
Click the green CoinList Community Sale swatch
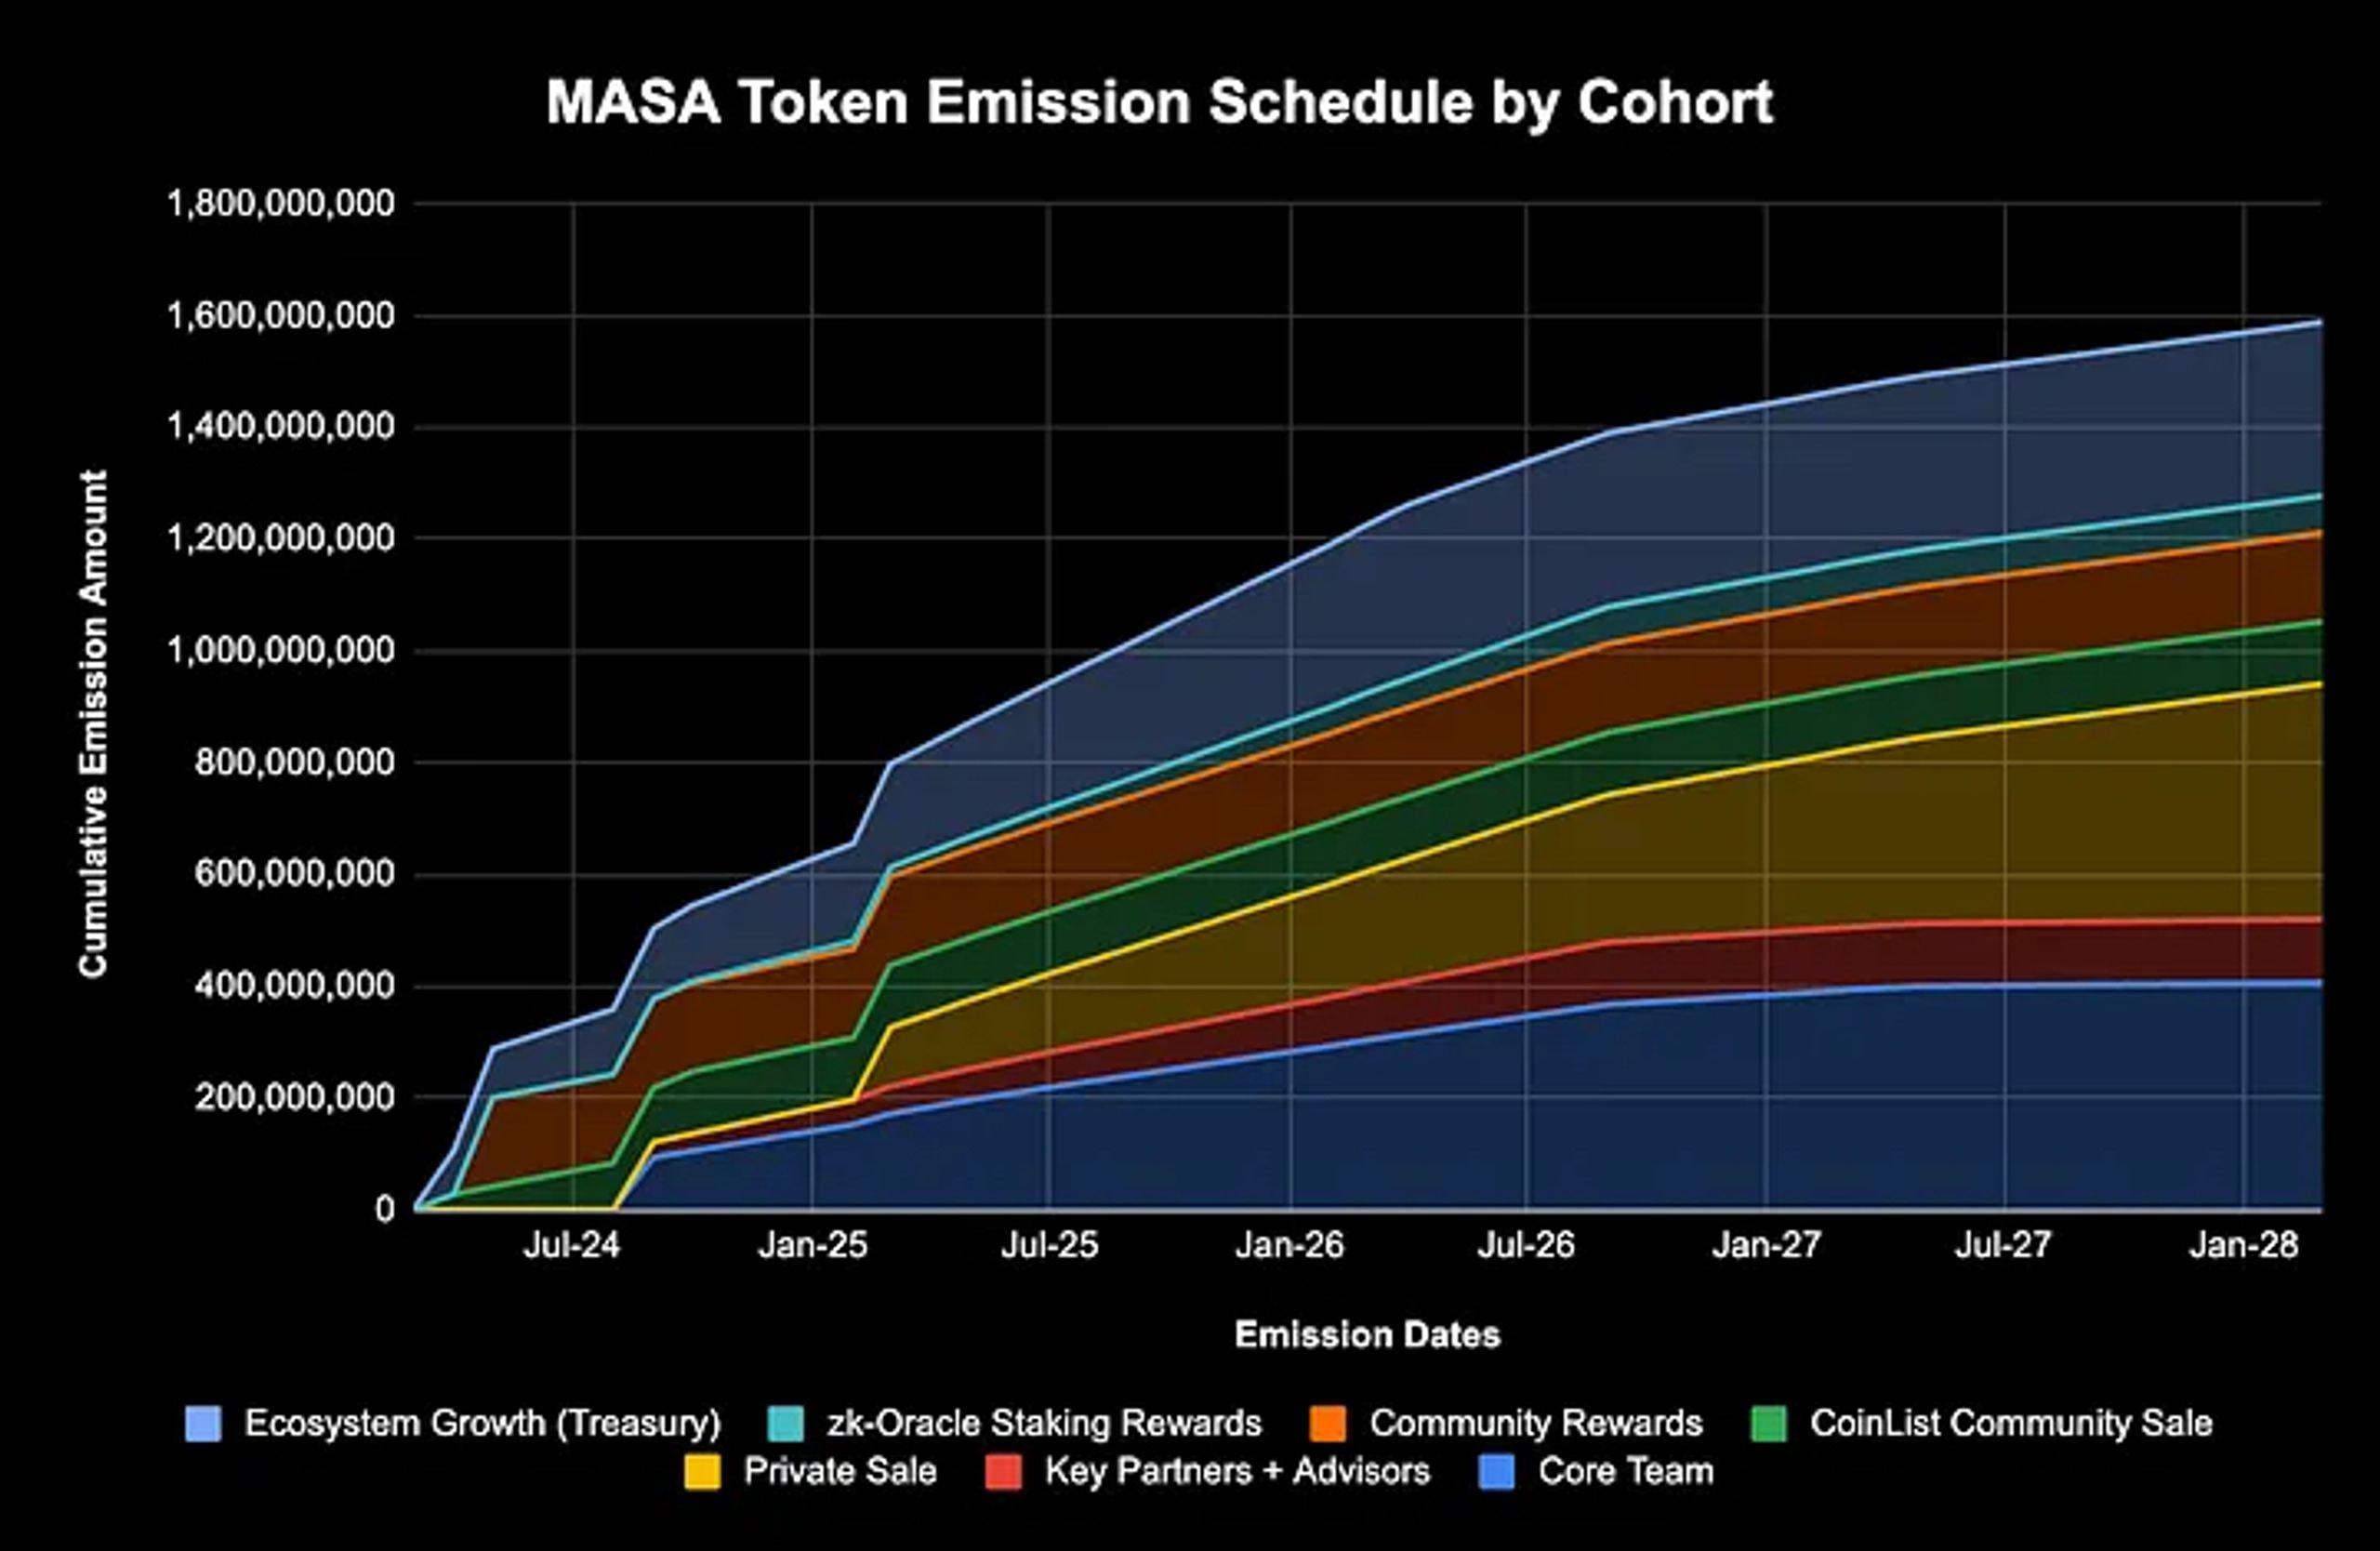[1769, 1424]
